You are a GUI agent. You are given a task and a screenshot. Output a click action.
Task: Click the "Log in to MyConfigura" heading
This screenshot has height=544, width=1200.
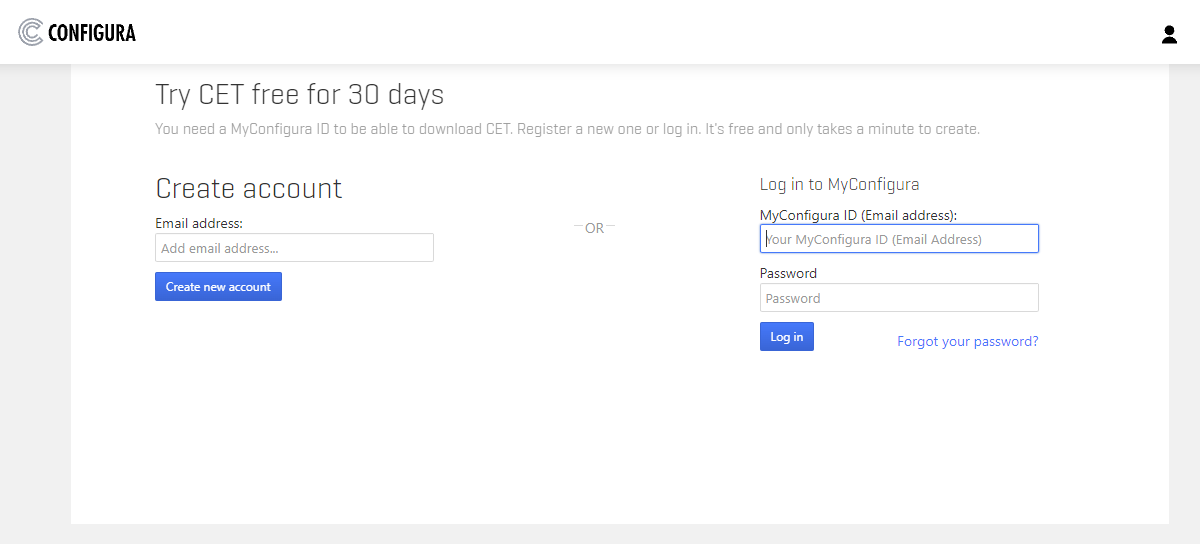point(839,184)
